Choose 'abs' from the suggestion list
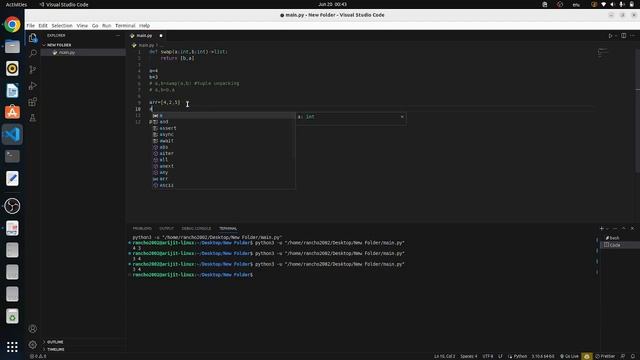This screenshot has height=360, width=640. point(224,147)
